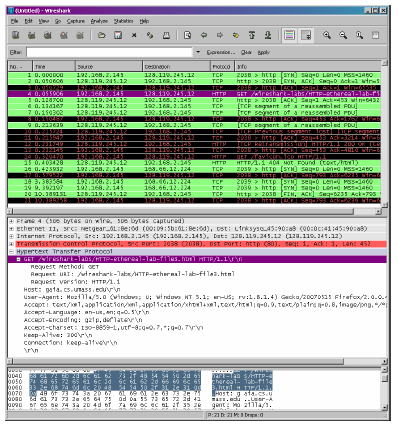This screenshot has width=398, height=441.
Task: Select packet 15 HTTP 404 Not Found row
Action: (x=194, y=163)
